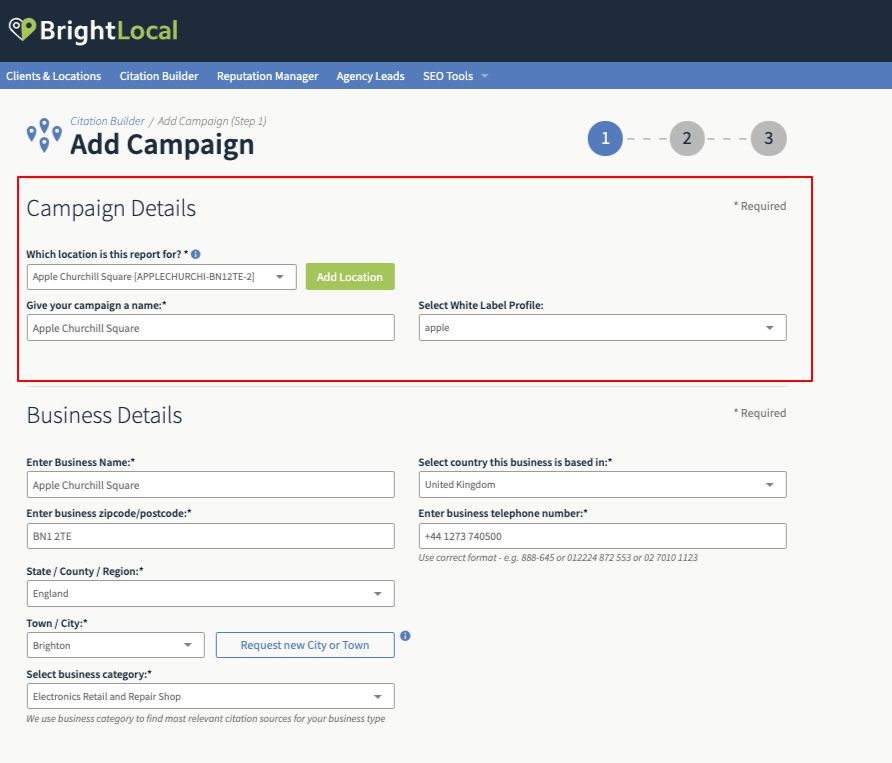Click Citation Builder breadcrumb link
892x763 pixels.
(x=108, y=121)
